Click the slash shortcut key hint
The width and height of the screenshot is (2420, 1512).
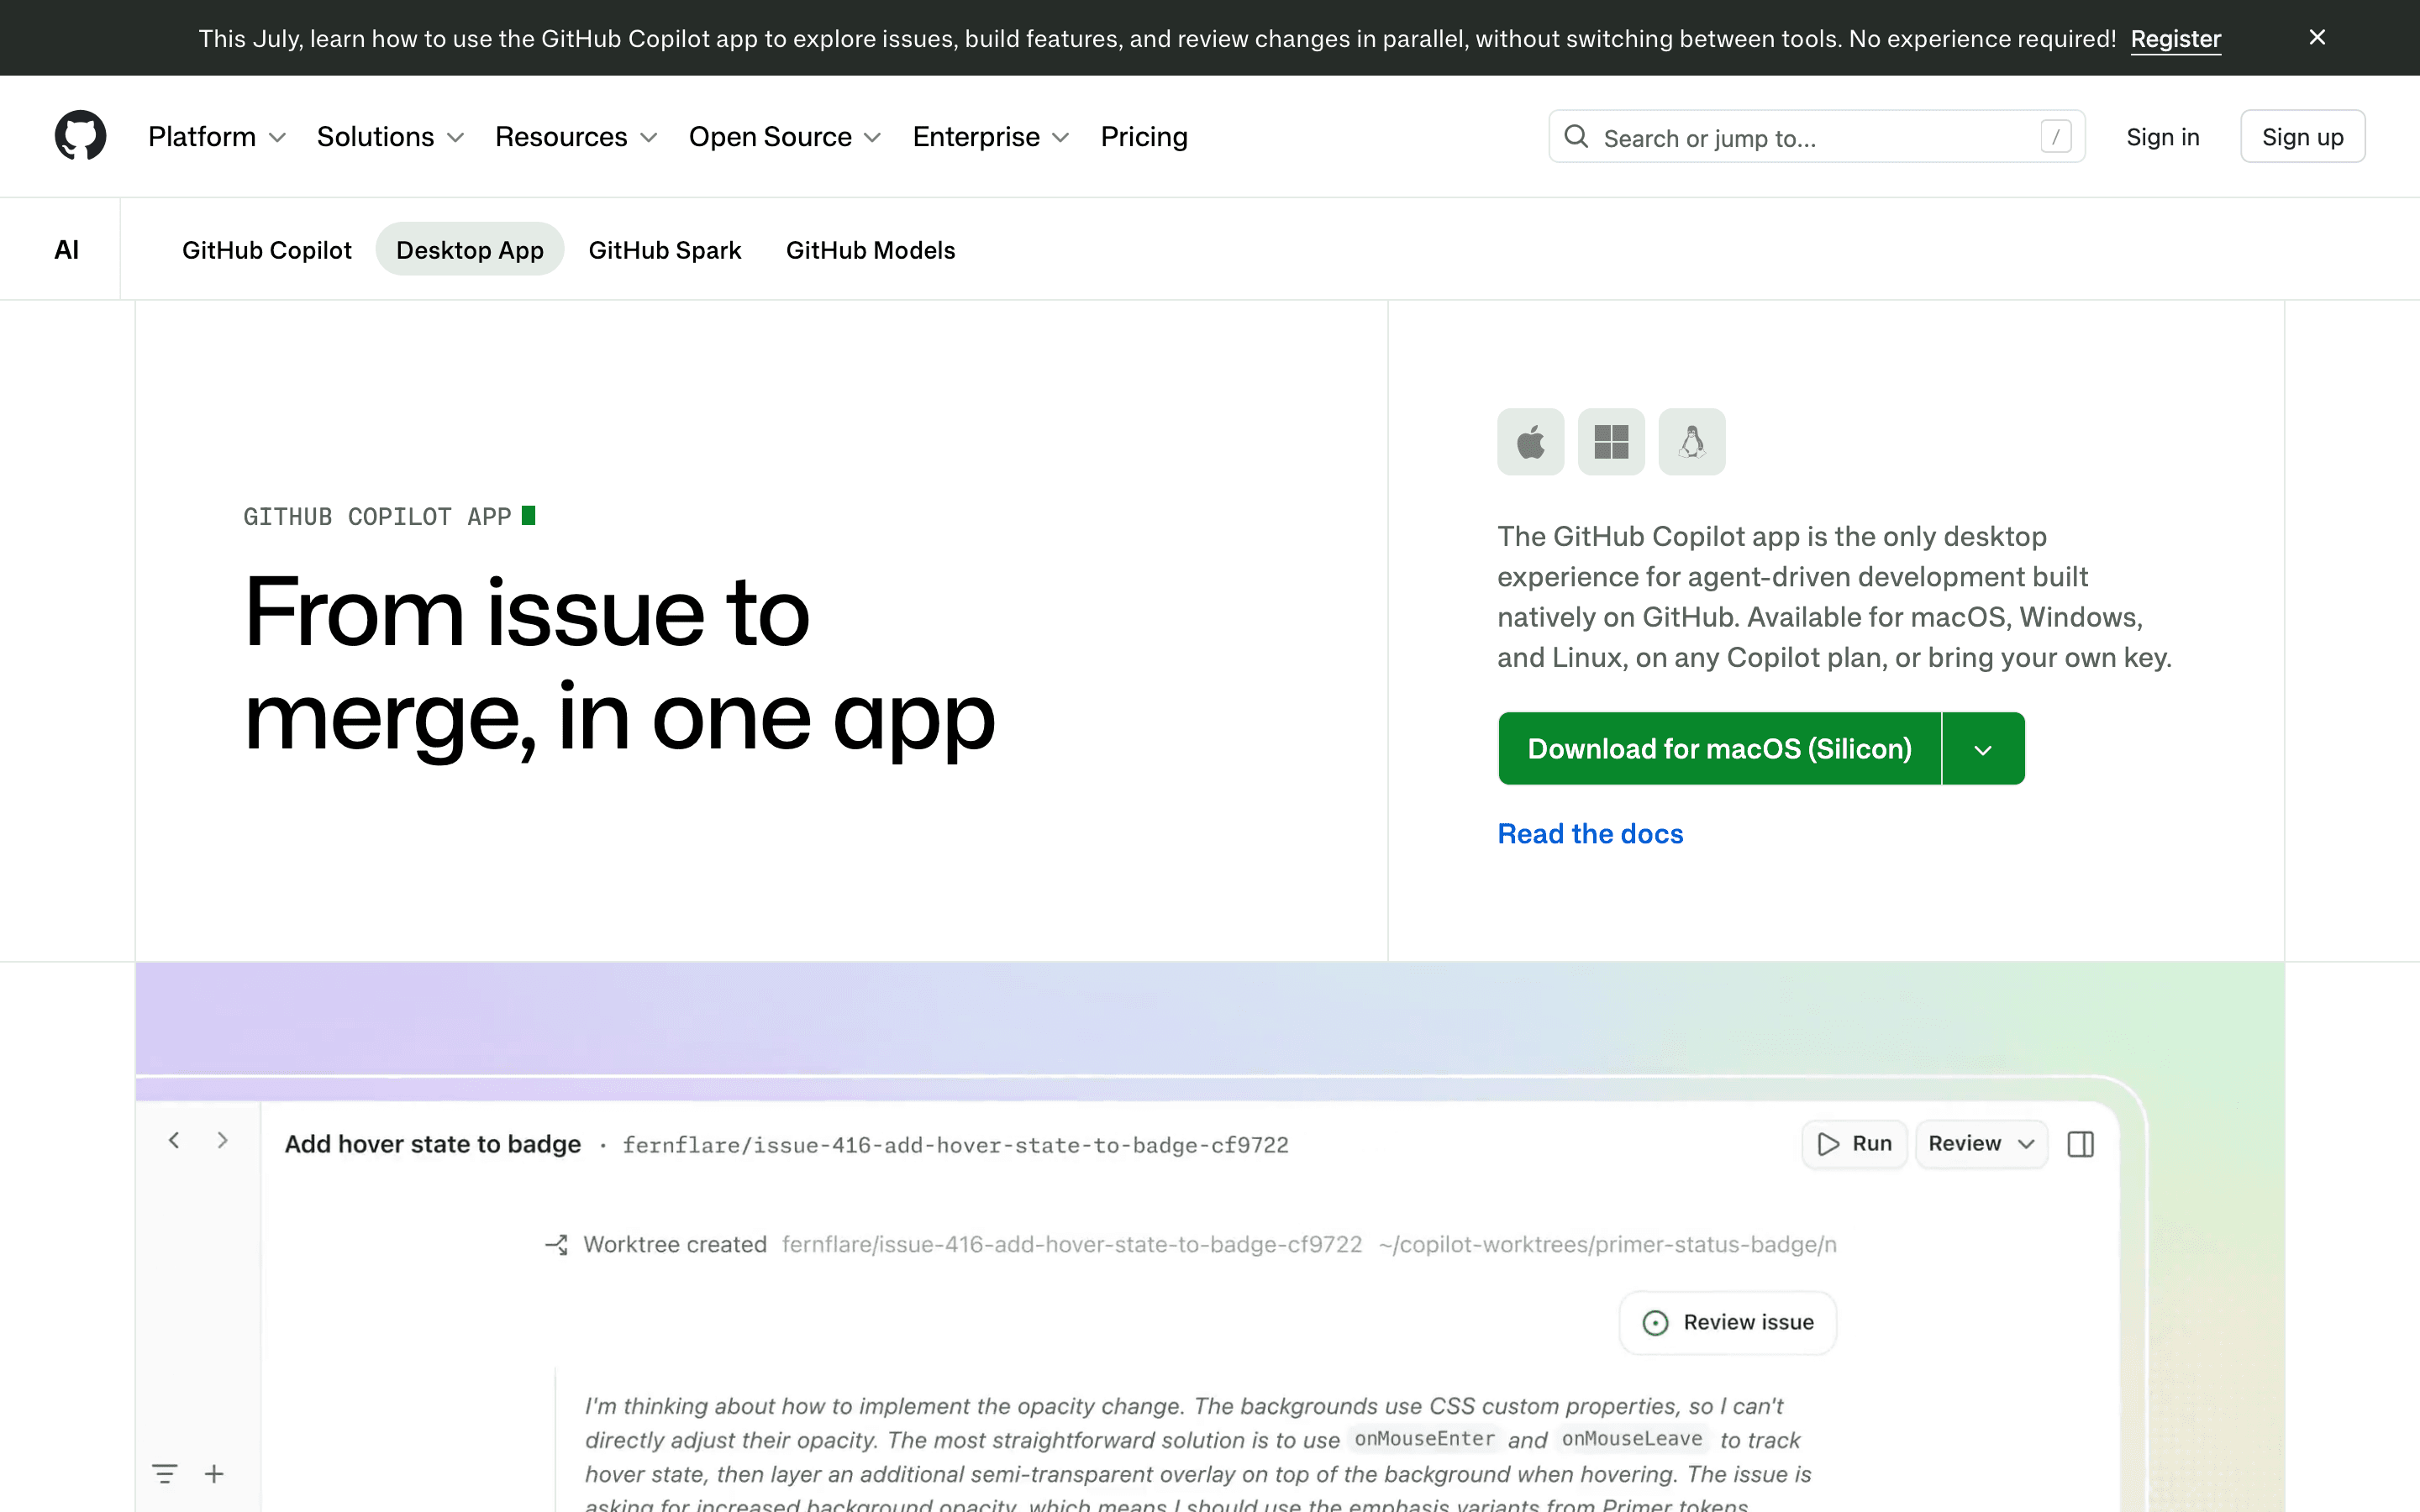[x=2055, y=136]
